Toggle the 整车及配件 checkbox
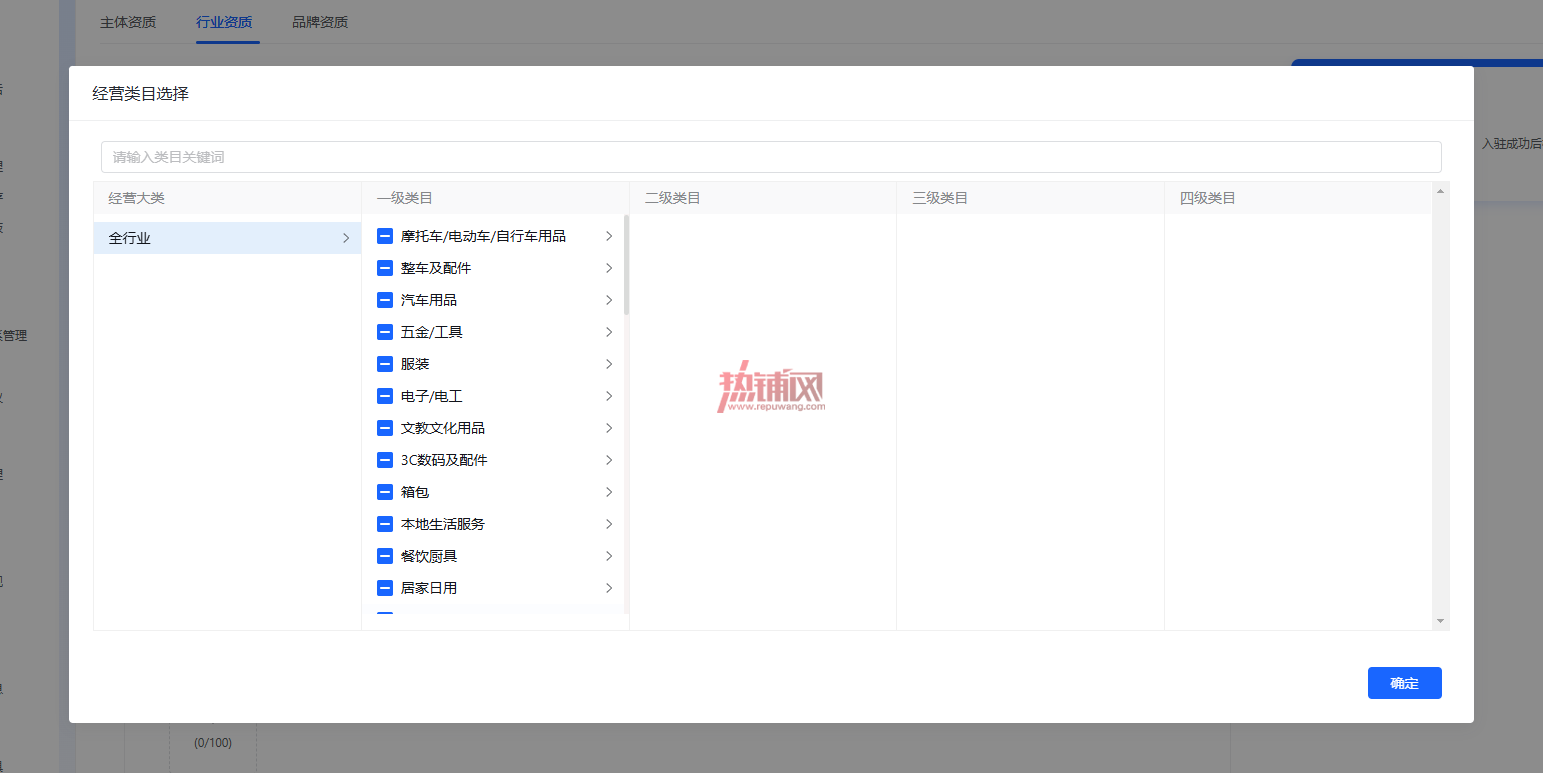 click(x=385, y=268)
